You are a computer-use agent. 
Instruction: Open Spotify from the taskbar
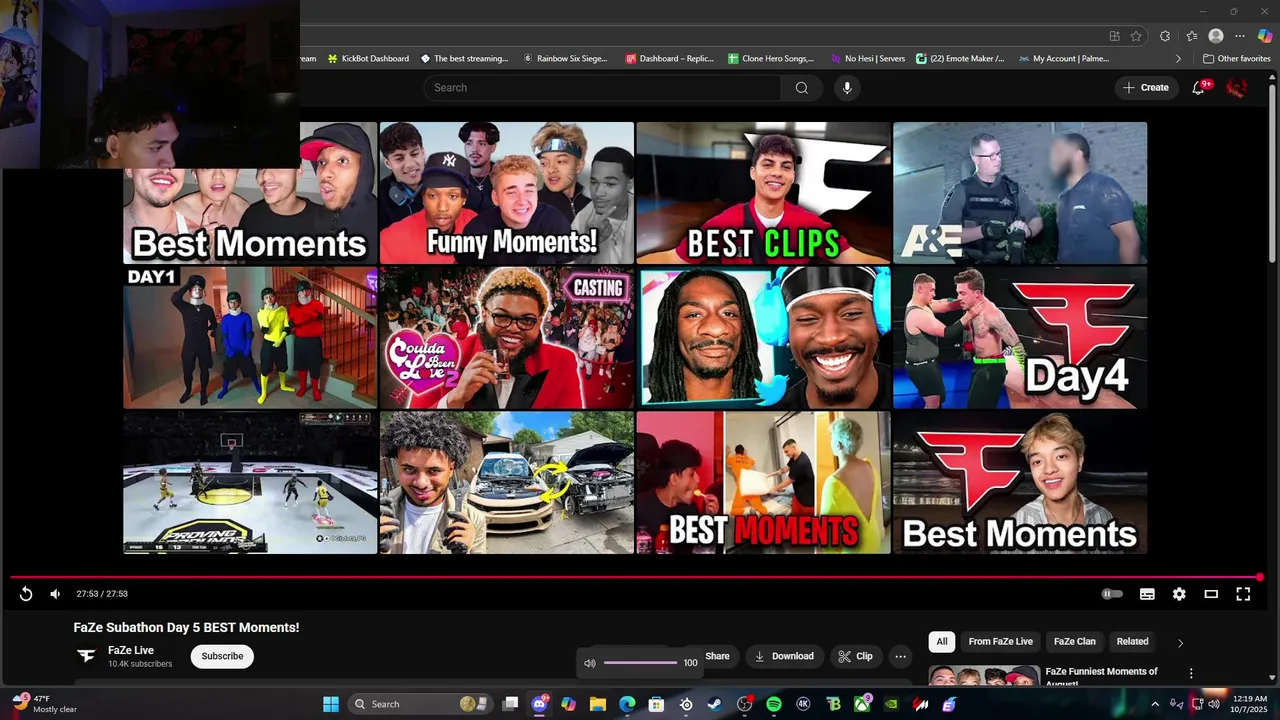774,704
